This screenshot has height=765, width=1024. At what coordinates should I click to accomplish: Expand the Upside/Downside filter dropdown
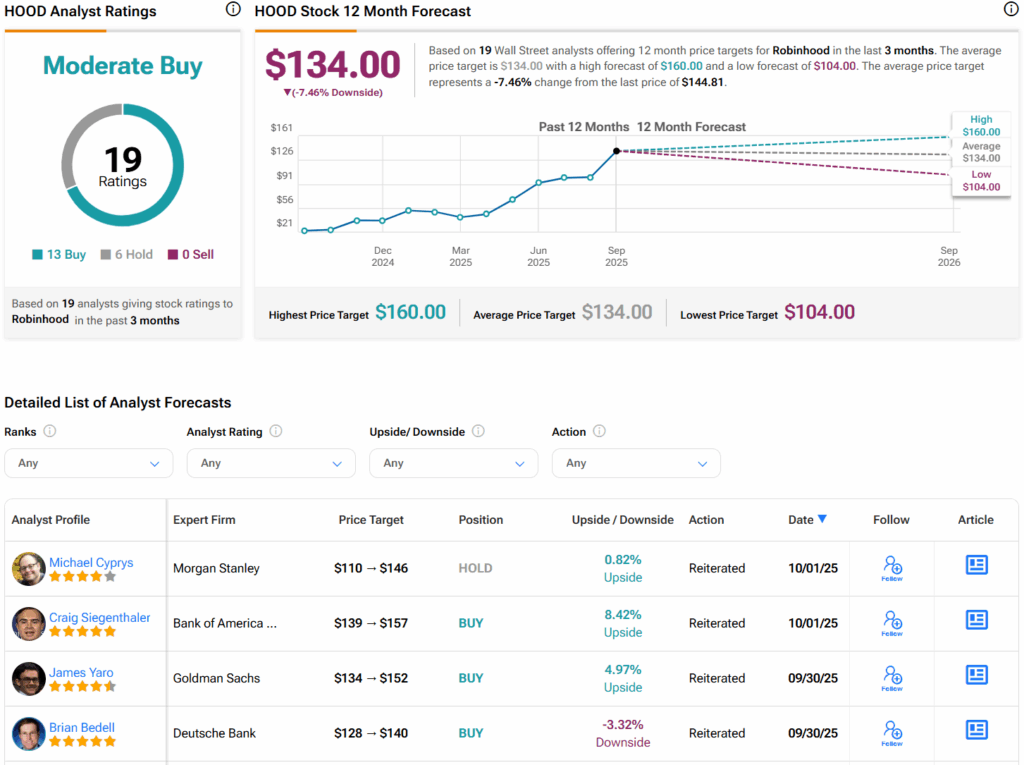(x=453, y=463)
